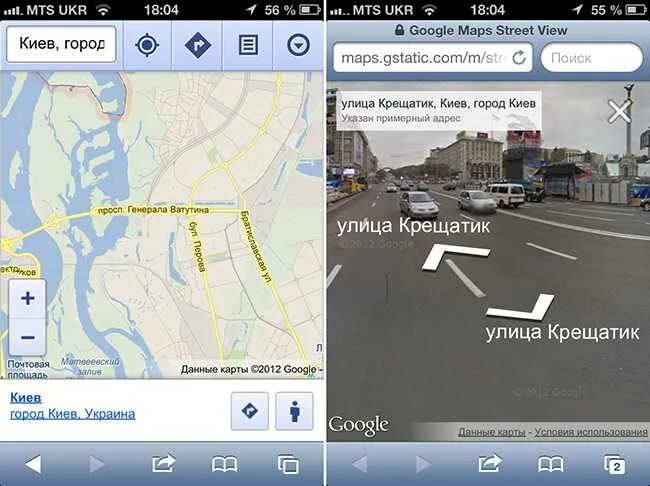Viewport: 650px width, 486px height.
Task: Launch Street View pegman icon
Action: coord(294,411)
